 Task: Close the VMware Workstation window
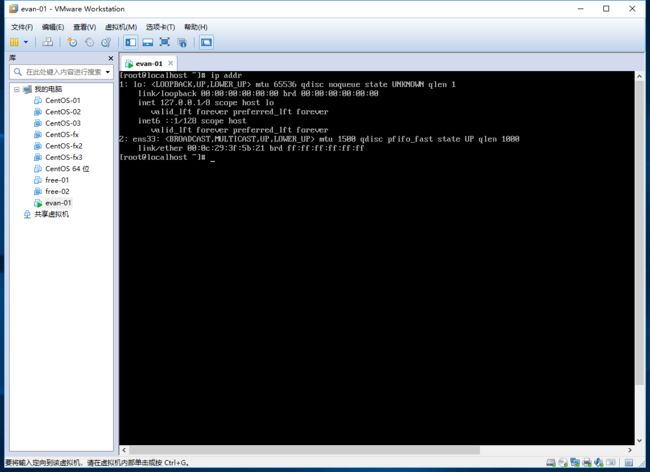(632, 9)
